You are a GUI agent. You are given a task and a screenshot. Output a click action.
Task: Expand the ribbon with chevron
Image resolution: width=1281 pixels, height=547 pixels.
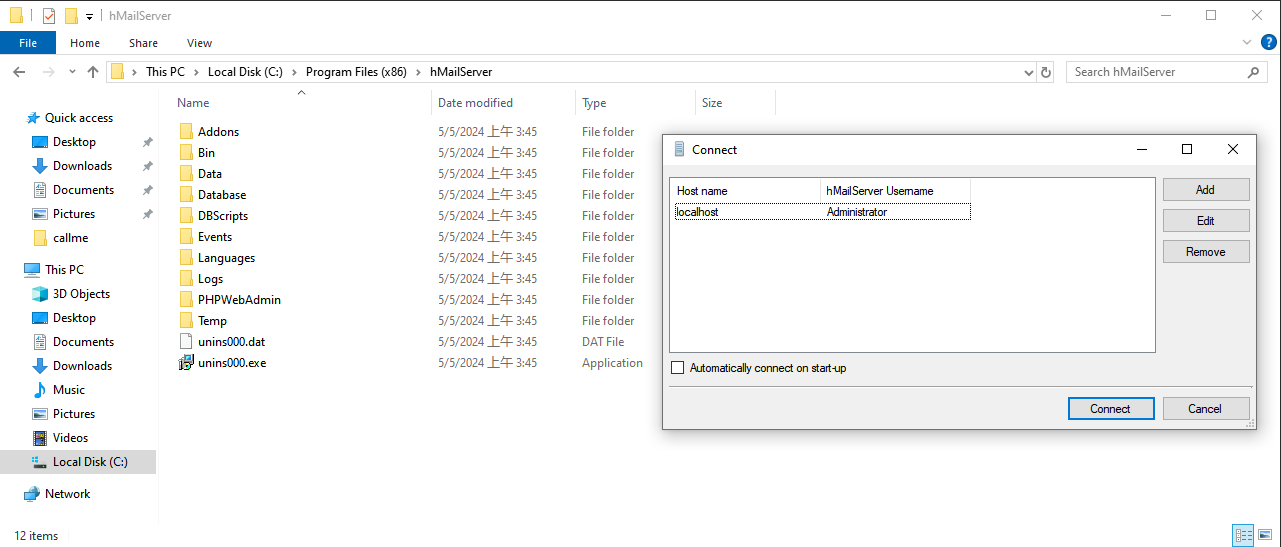click(1246, 42)
